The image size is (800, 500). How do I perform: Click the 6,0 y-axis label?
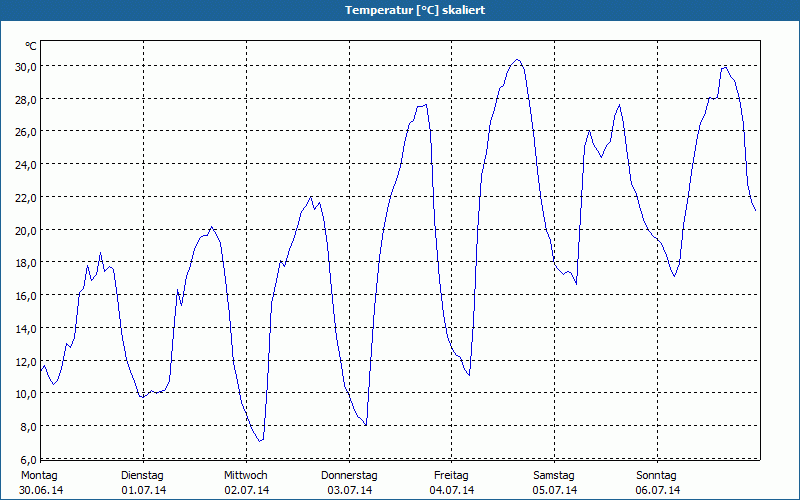28,460
